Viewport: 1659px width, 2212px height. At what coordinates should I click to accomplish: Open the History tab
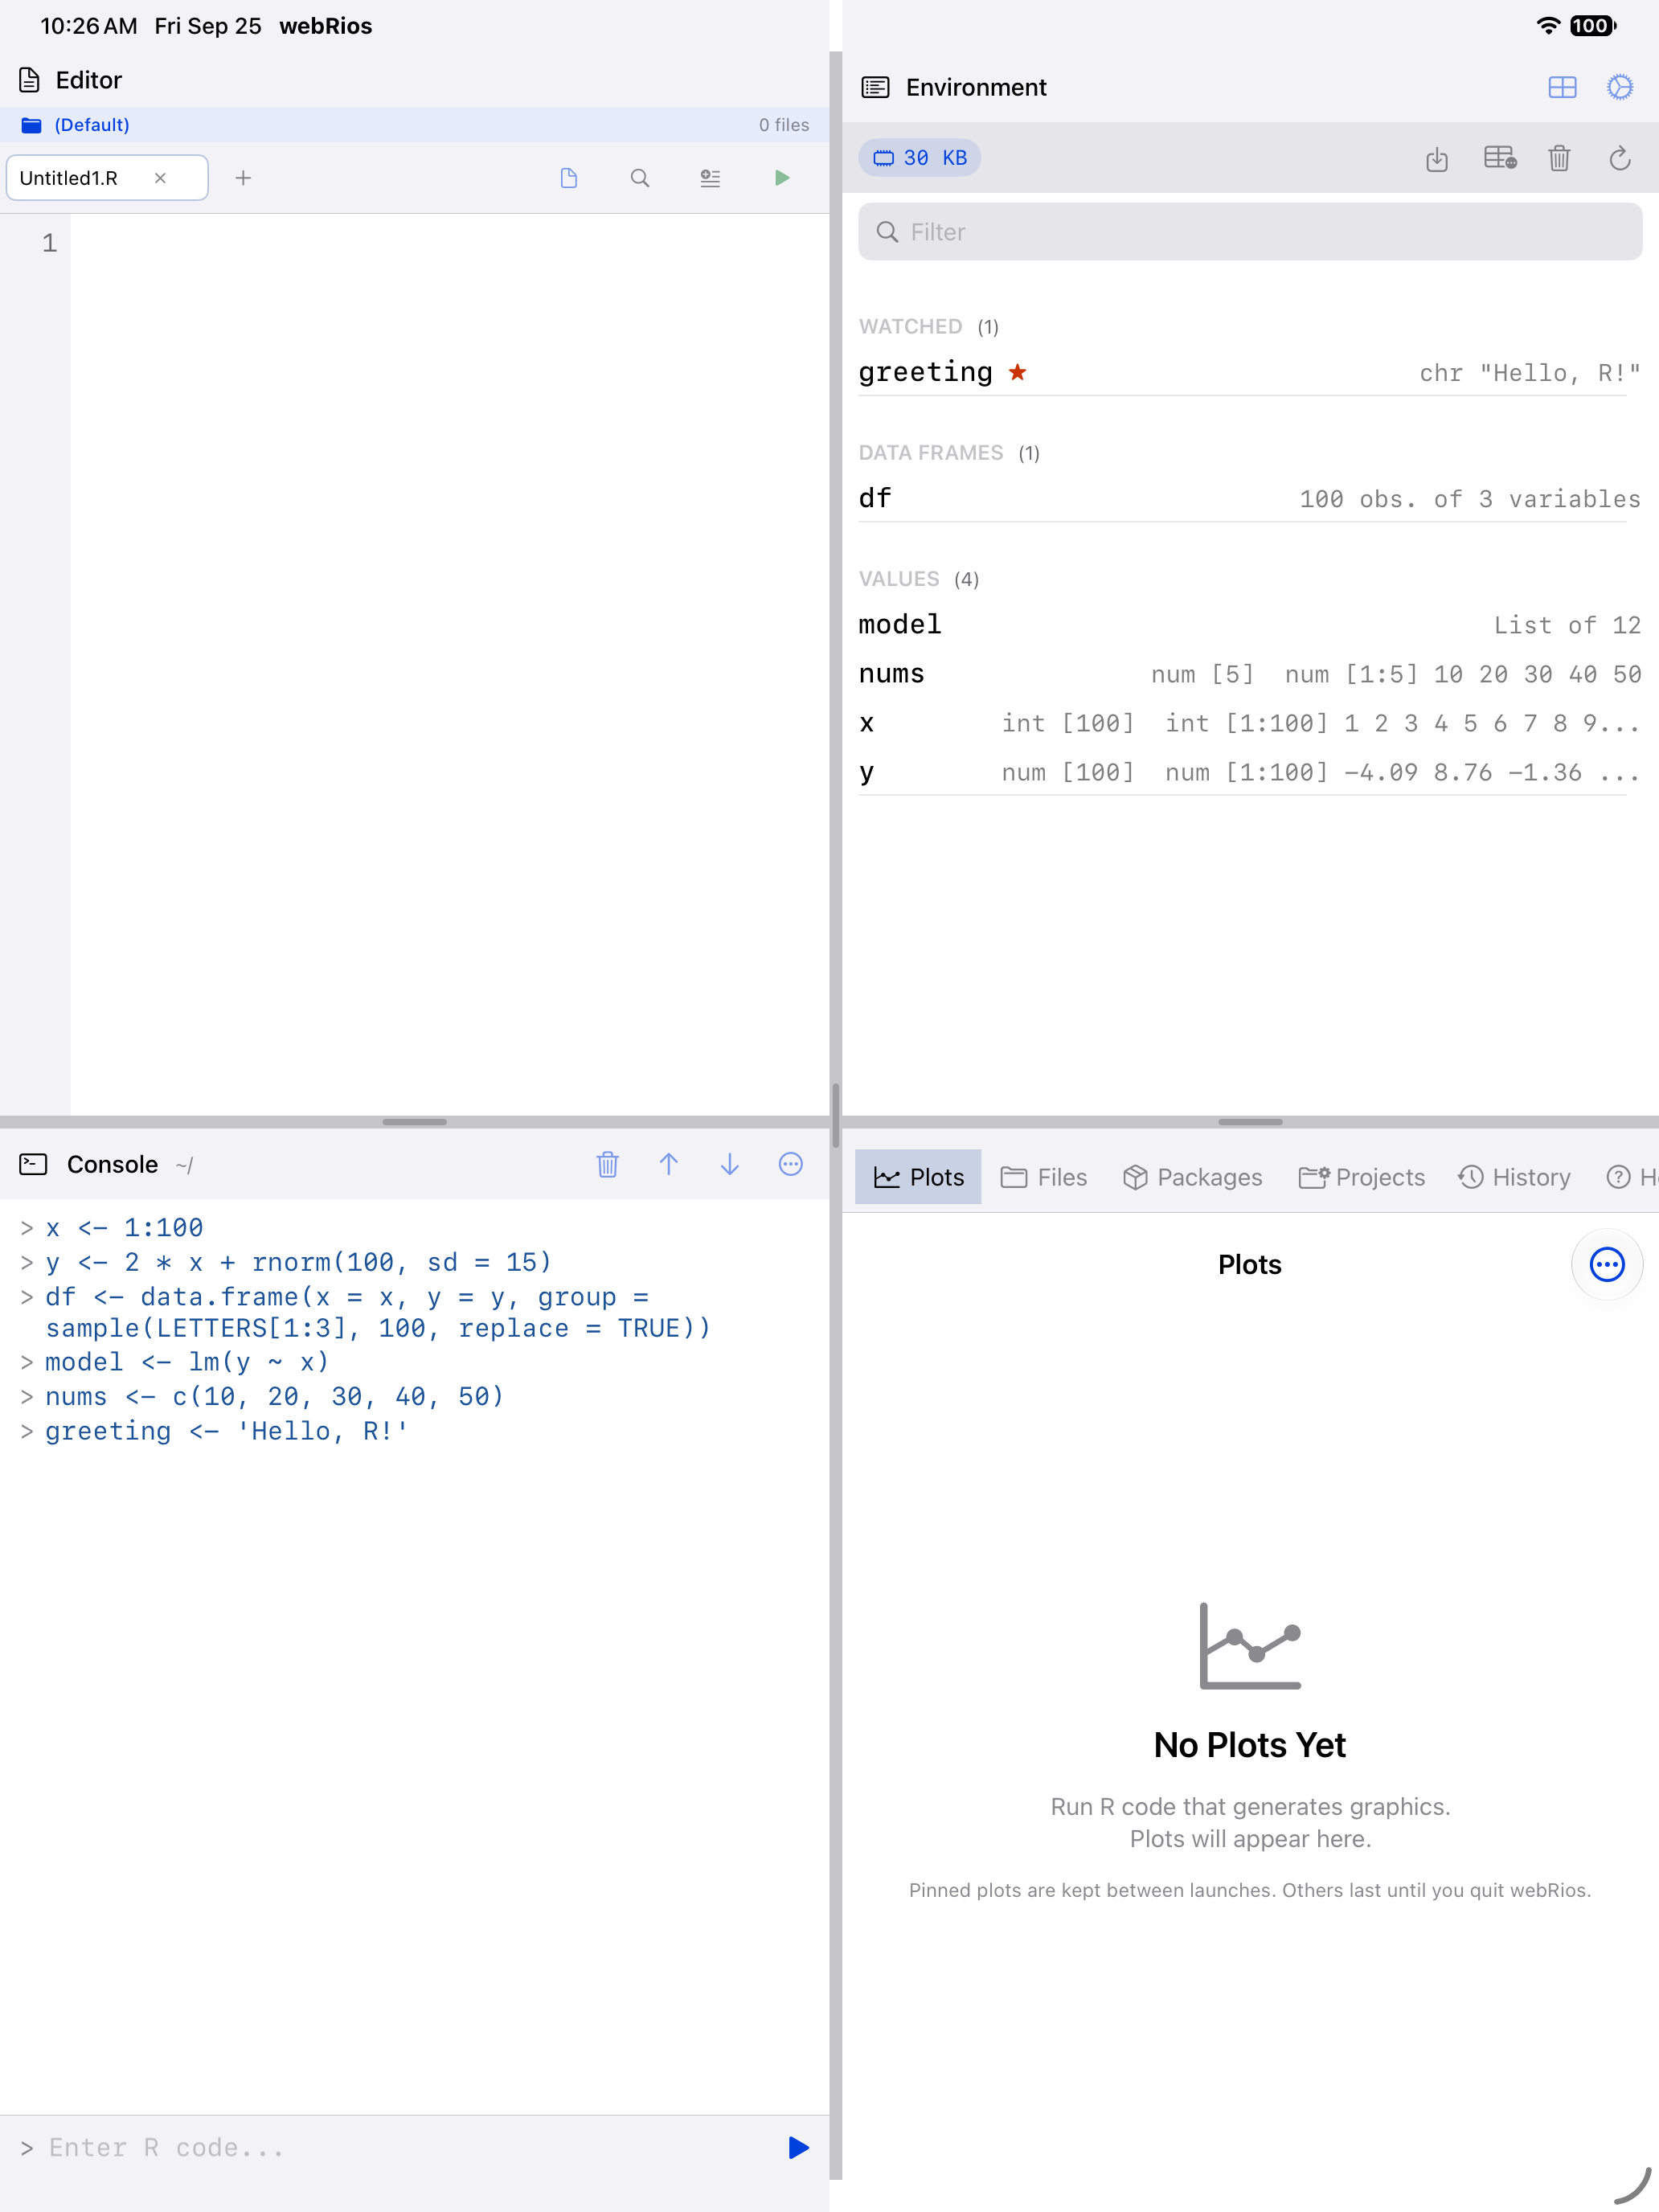click(1514, 1177)
